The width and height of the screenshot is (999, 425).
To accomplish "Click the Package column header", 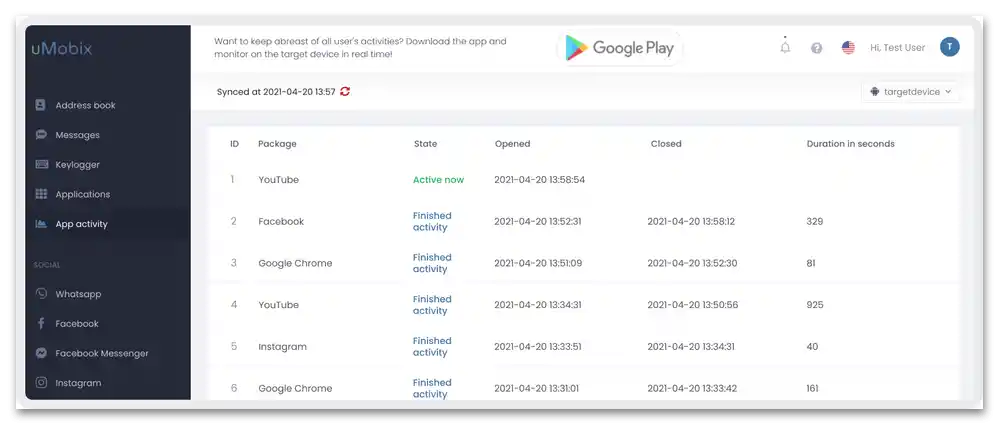I will (x=277, y=144).
